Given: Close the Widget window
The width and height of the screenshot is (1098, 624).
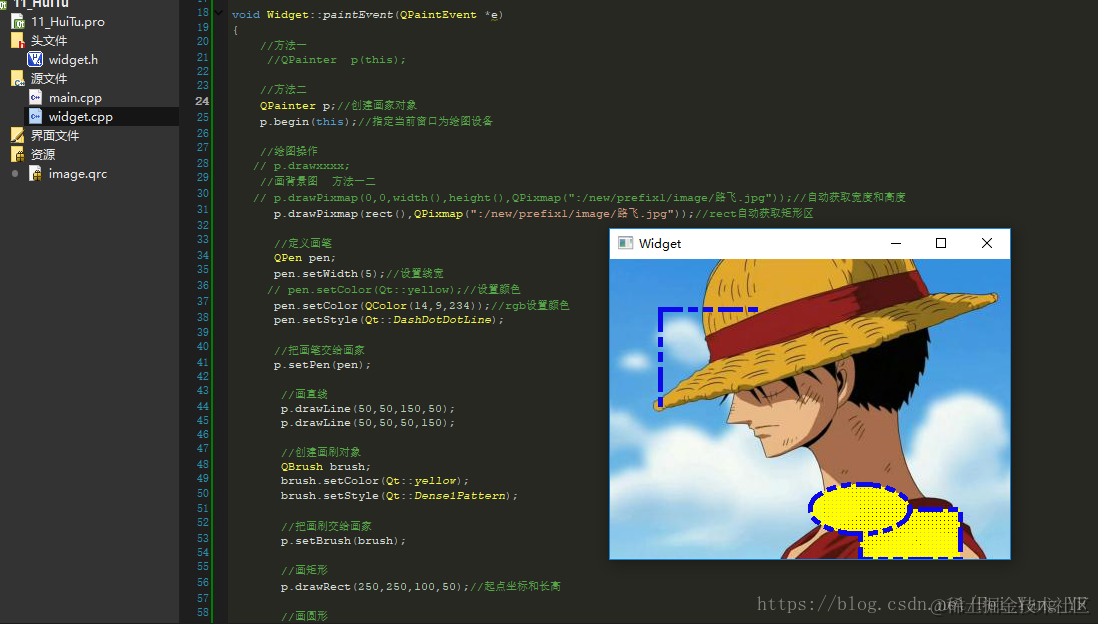Looking at the screenshot, I should pyautogui.click(x=987, y=243).
